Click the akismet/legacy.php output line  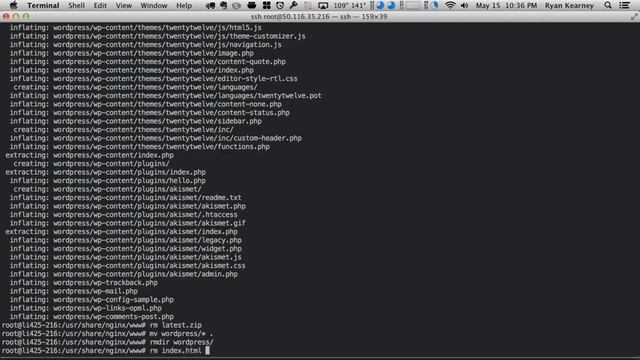[126, 240]
